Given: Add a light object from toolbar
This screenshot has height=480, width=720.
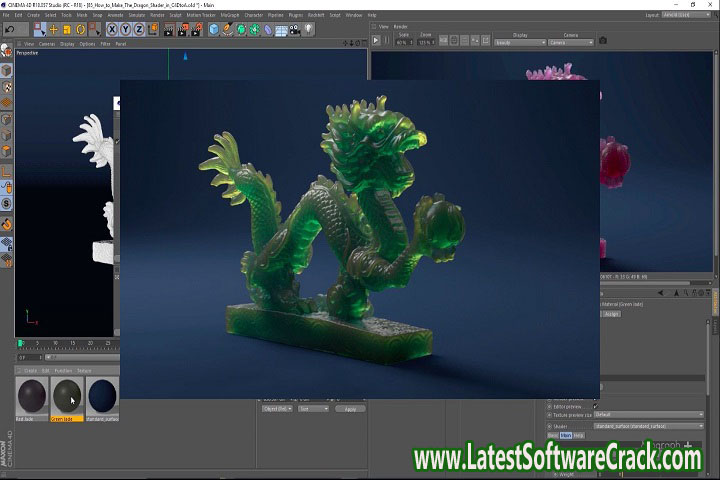Looking at the screenshot, I should tap(309, 29).
